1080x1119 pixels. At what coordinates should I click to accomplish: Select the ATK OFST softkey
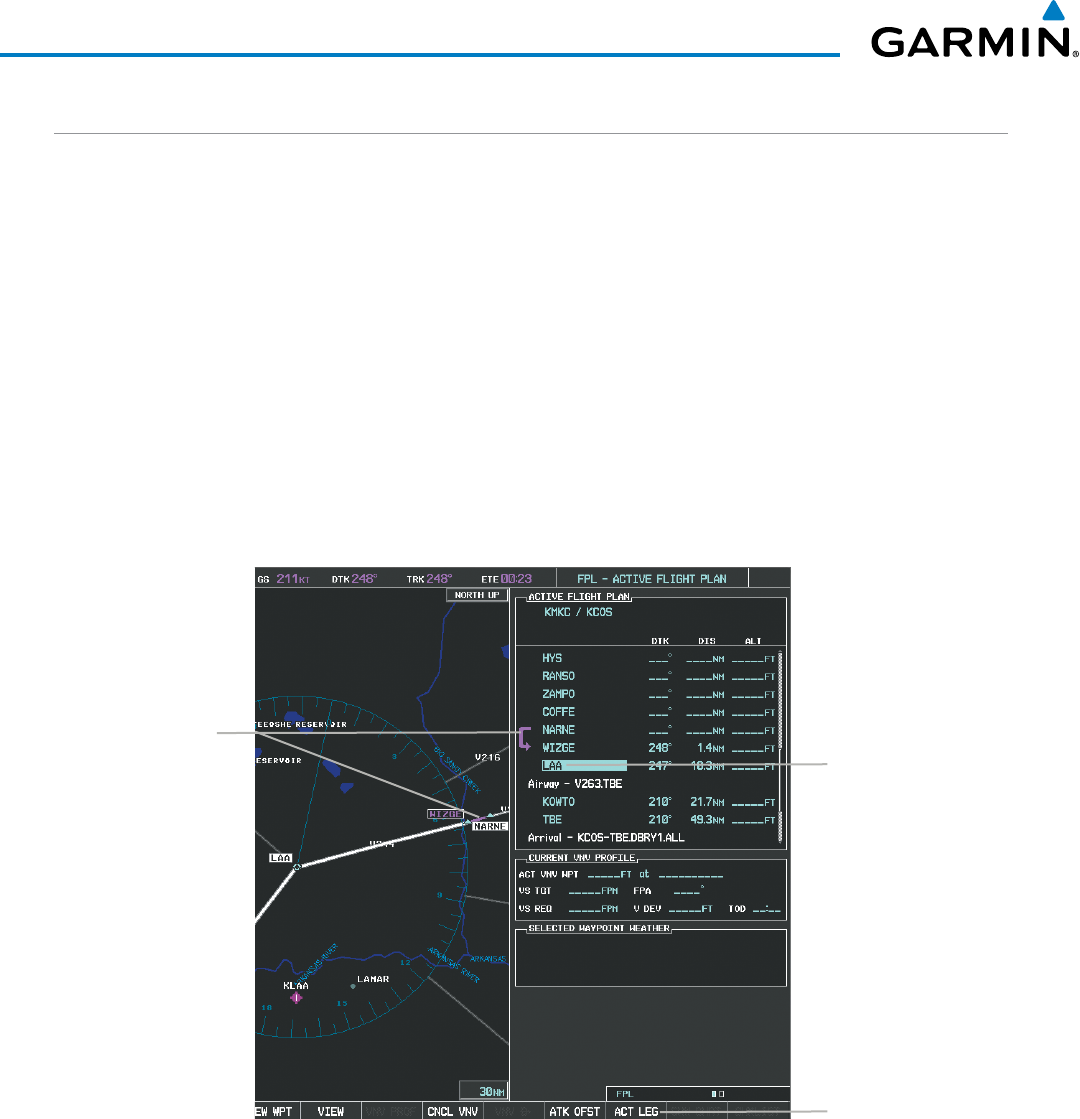574,1111
